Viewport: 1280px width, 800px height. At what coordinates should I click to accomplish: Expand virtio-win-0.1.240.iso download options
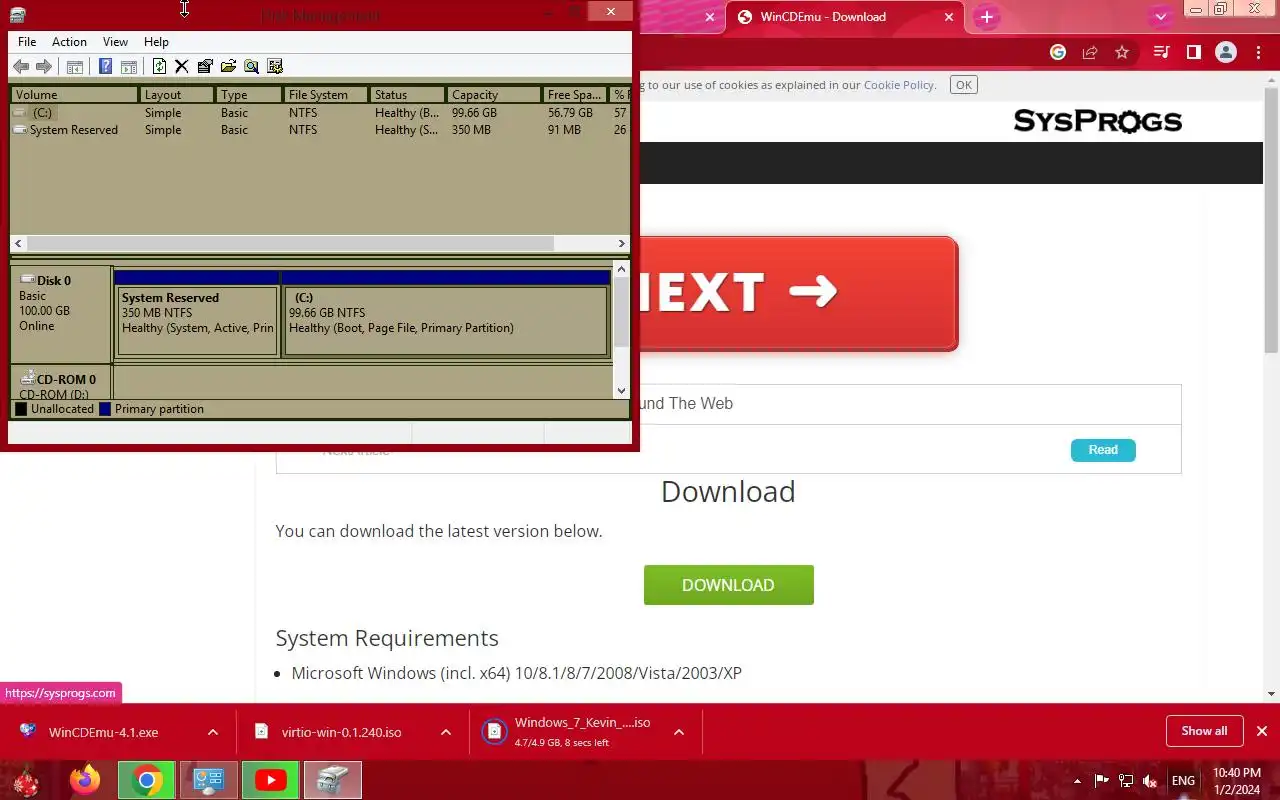pyautogui.click(x=446, y=732)
